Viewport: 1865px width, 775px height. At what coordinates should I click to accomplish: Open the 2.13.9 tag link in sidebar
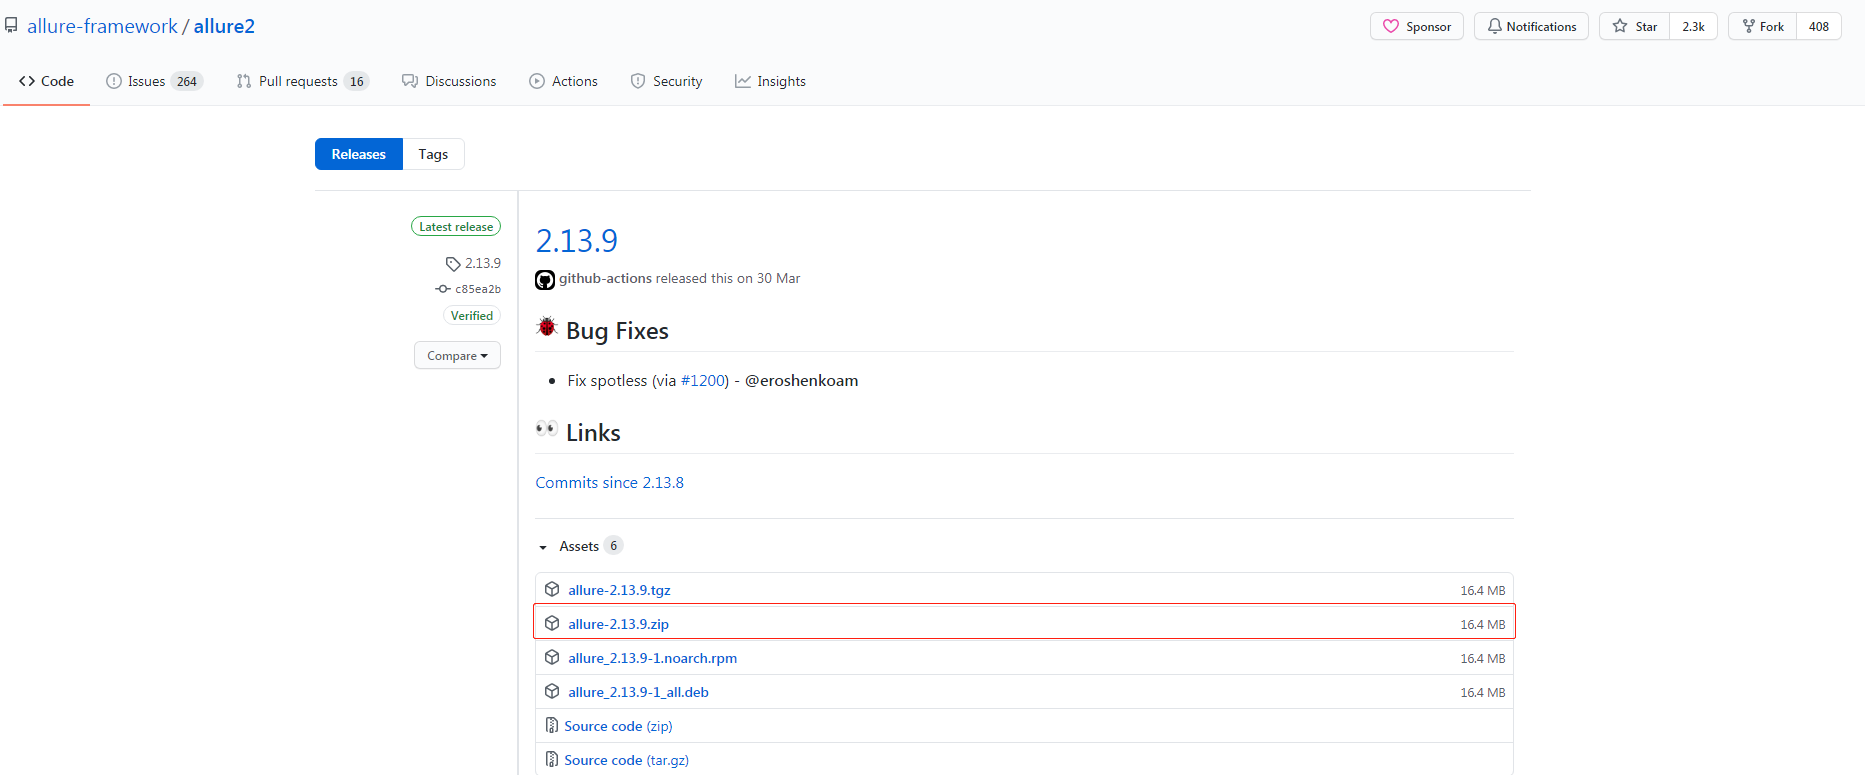pyautogui.click(x=483, y=263)
